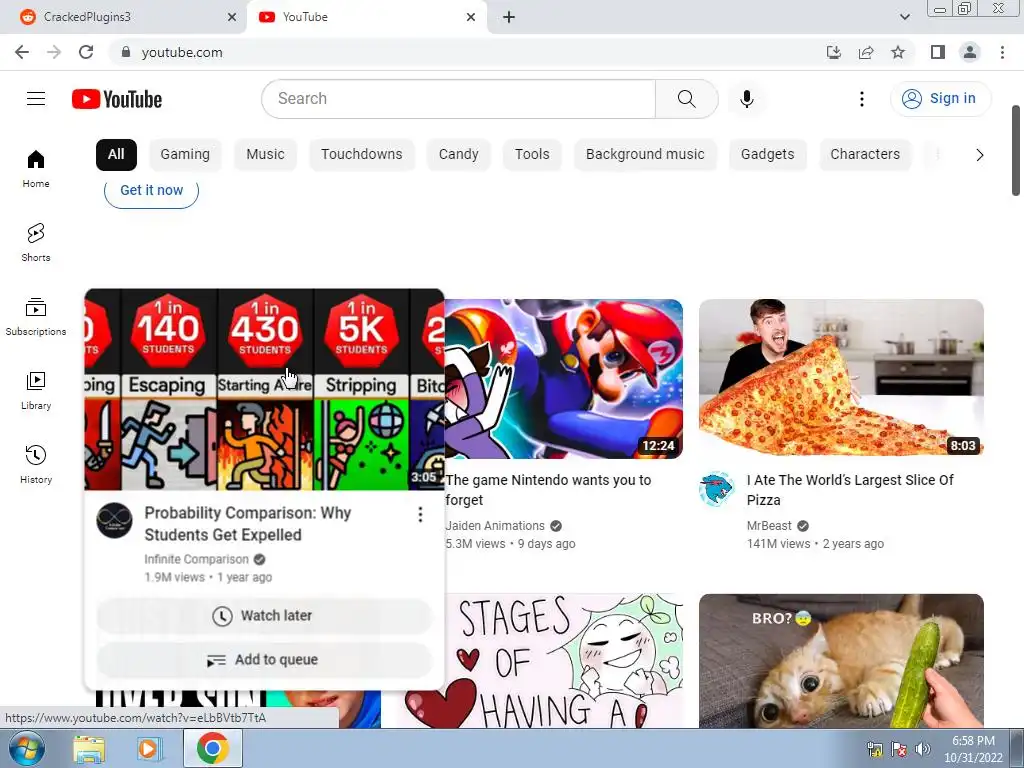Open the Jaiden Animations channel link
The width and height of the screenshot is (1024, 768).
[x=495, y=526]
